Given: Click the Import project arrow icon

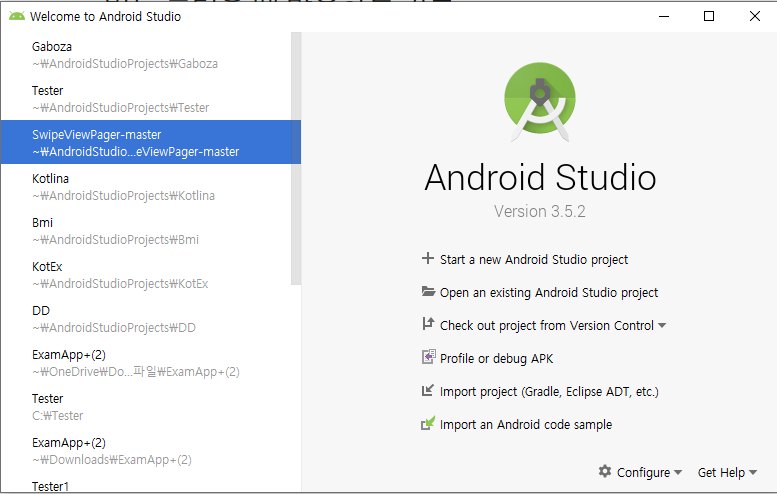Looking at the screenshot, I should coord(428,390).
